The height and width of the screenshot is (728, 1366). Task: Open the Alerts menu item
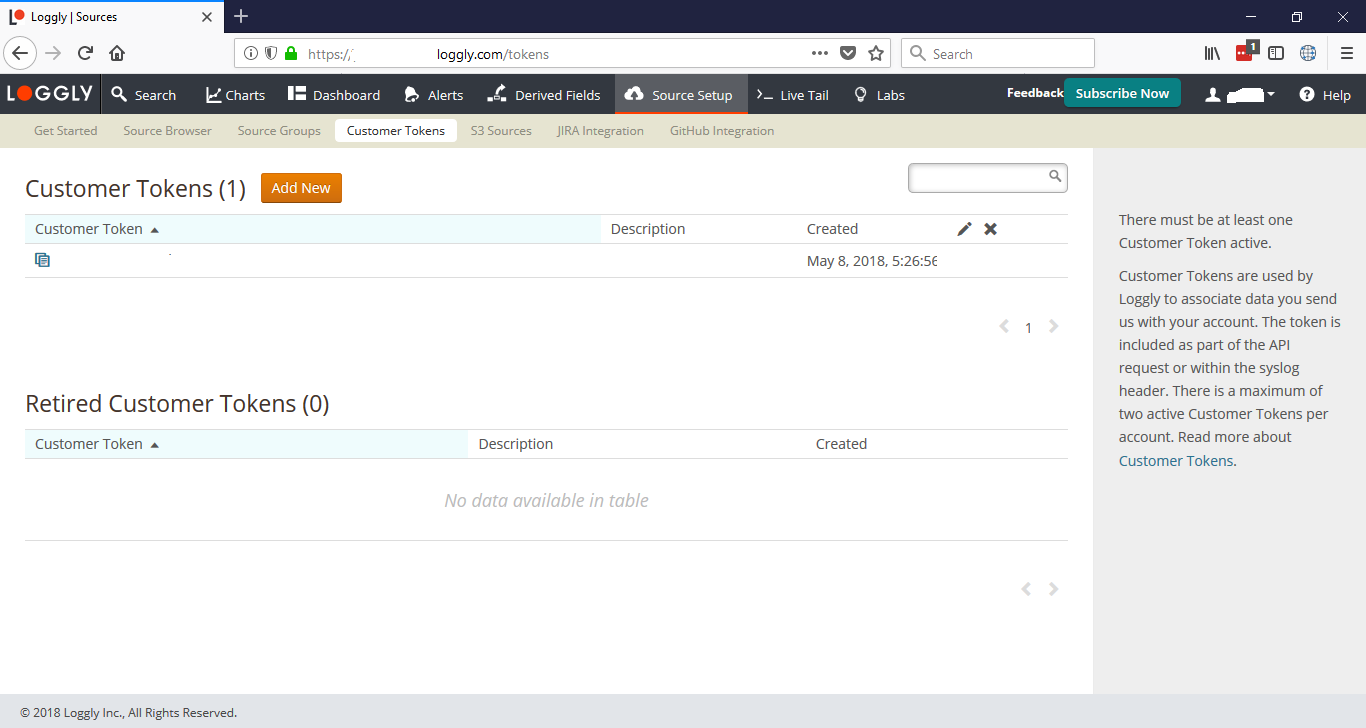[x=434, y=95]
